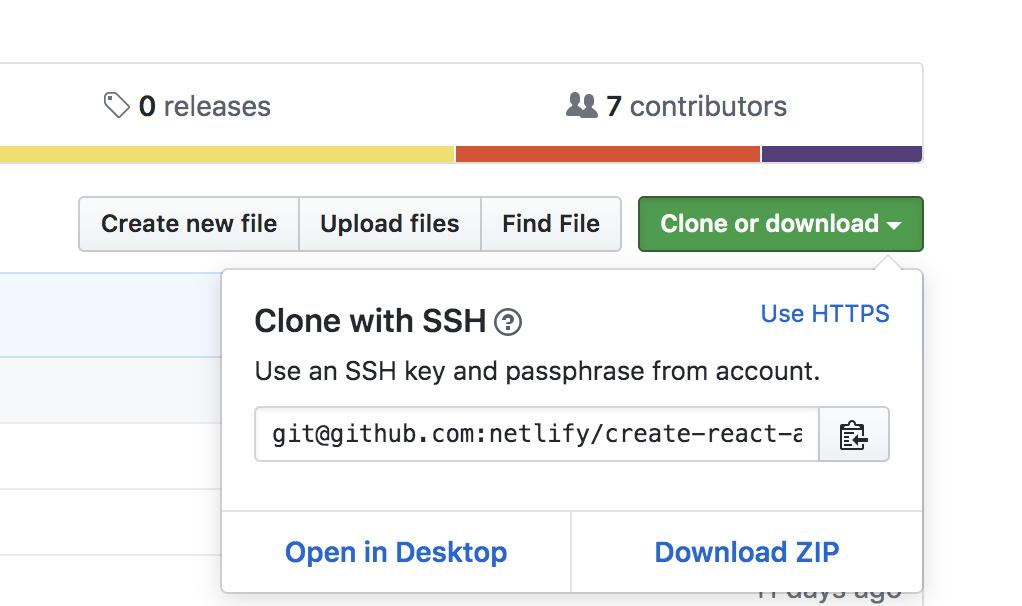This screenshot has height=606, width=1022.
Task: Select the git@github.com SSH URL field
Action: [x=537, y=435]
